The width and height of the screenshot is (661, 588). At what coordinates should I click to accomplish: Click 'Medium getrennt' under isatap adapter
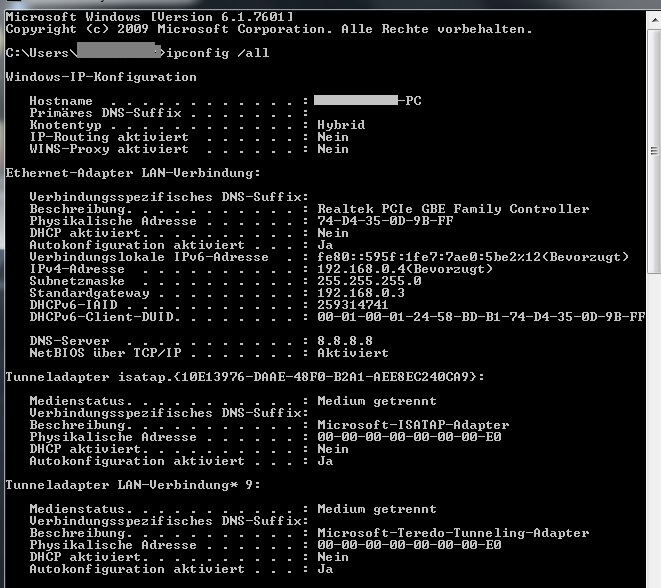[x=377, y=401]
